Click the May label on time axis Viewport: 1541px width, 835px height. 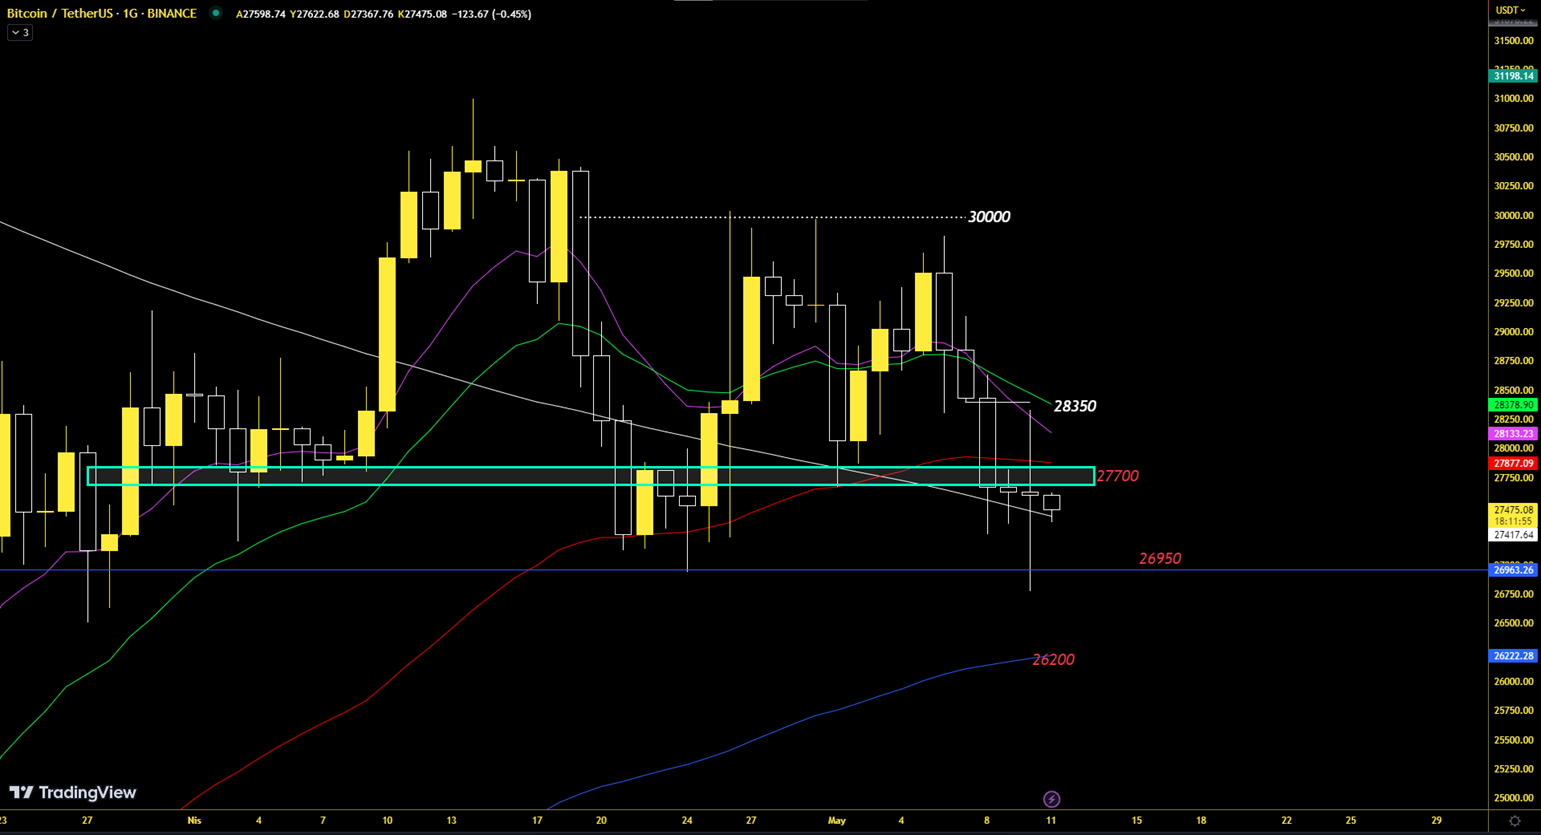(x=837, y=821)
